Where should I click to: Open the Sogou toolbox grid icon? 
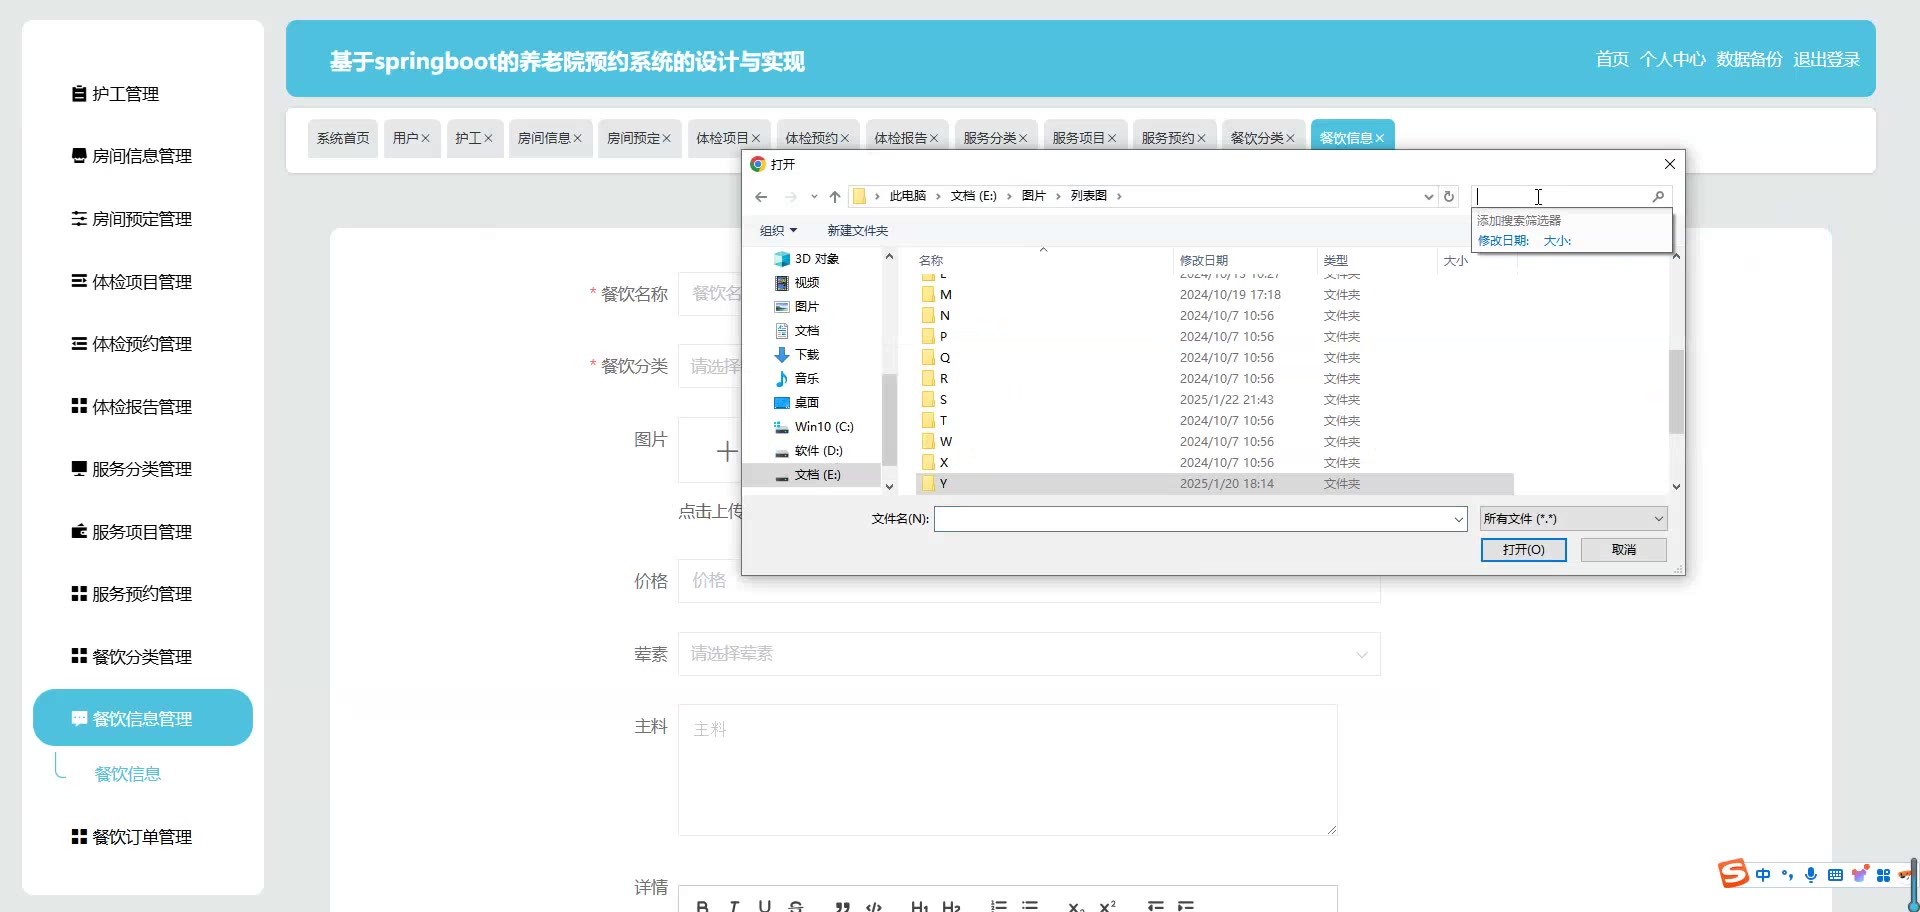tap(1883, 875)
